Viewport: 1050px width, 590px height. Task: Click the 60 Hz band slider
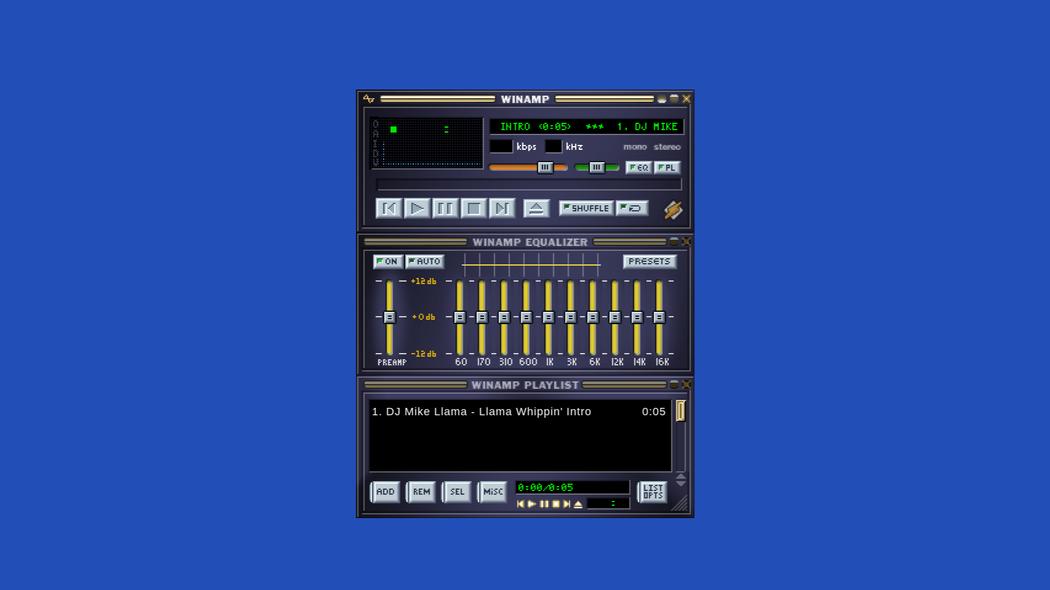click(x=459, y=317)
